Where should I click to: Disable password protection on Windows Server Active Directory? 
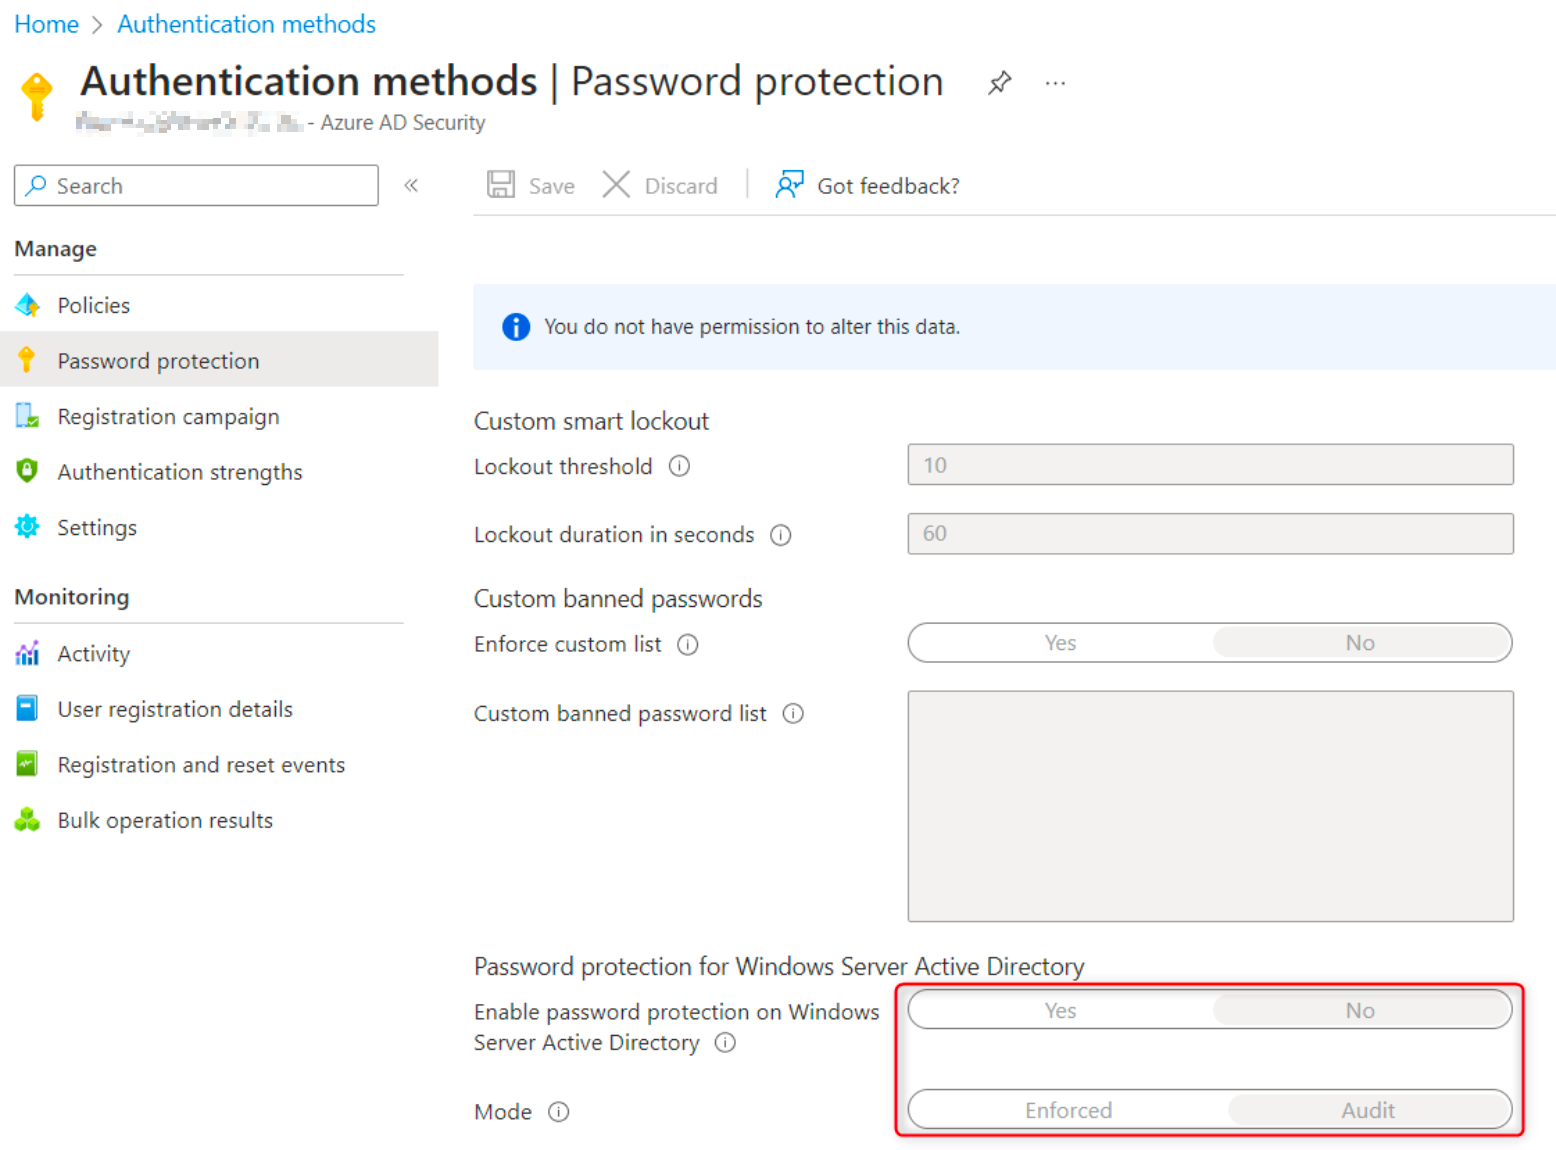pyautogui.click(x=1361, y=1010)
